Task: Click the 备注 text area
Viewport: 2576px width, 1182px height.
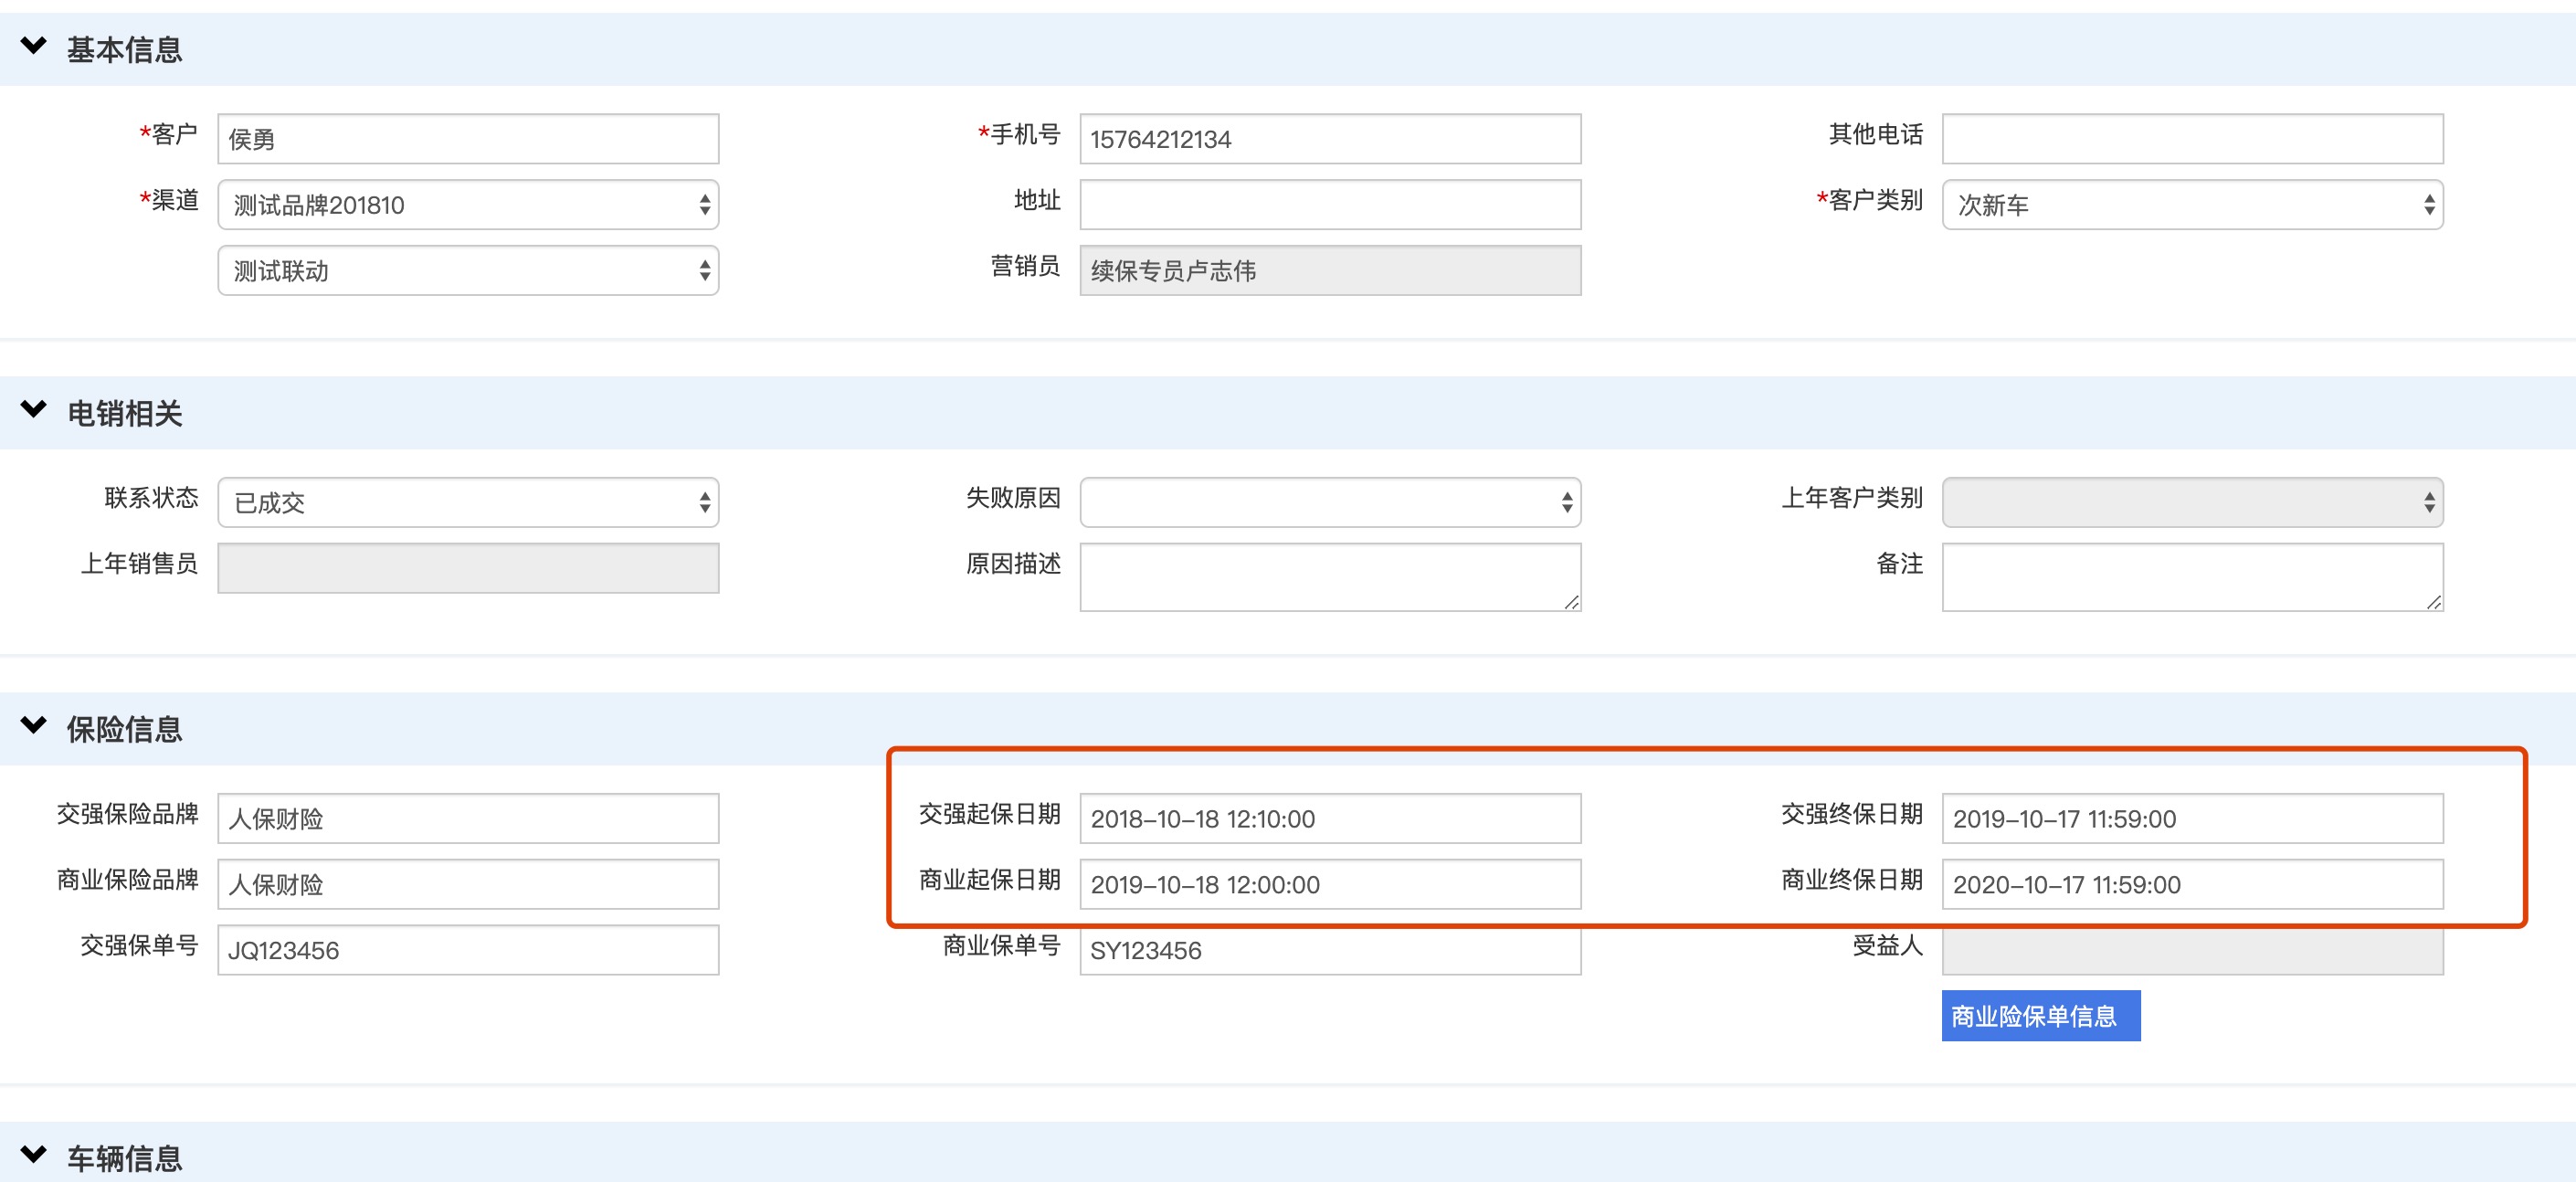Action: pyautogui.click(x=2191, y=577)
